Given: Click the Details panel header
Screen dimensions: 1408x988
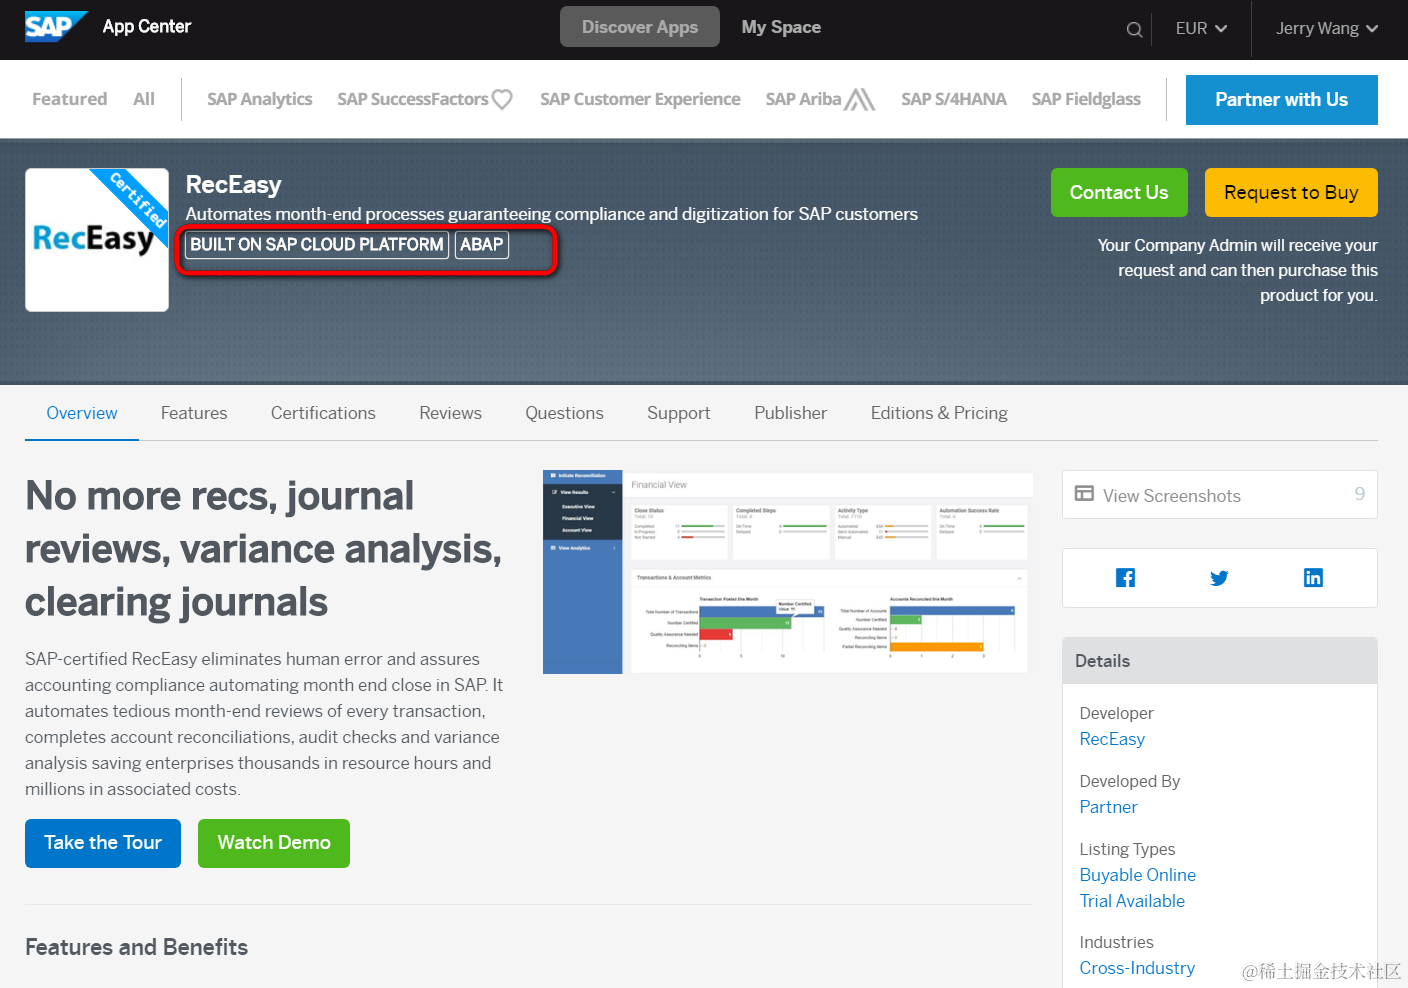Looking at the screenshot, I should click(1220, 661).
